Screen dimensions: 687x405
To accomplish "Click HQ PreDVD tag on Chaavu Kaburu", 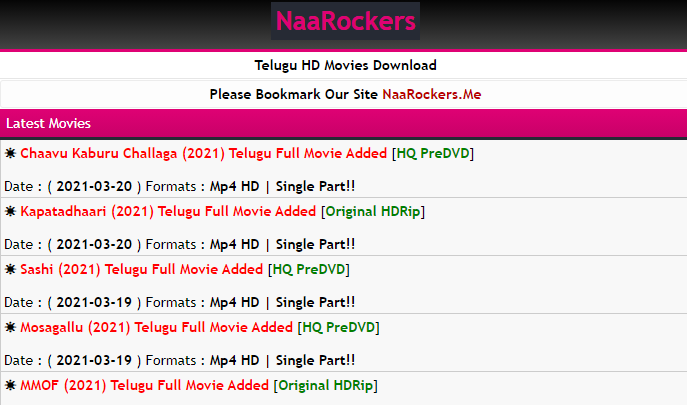I will point(433,153).
